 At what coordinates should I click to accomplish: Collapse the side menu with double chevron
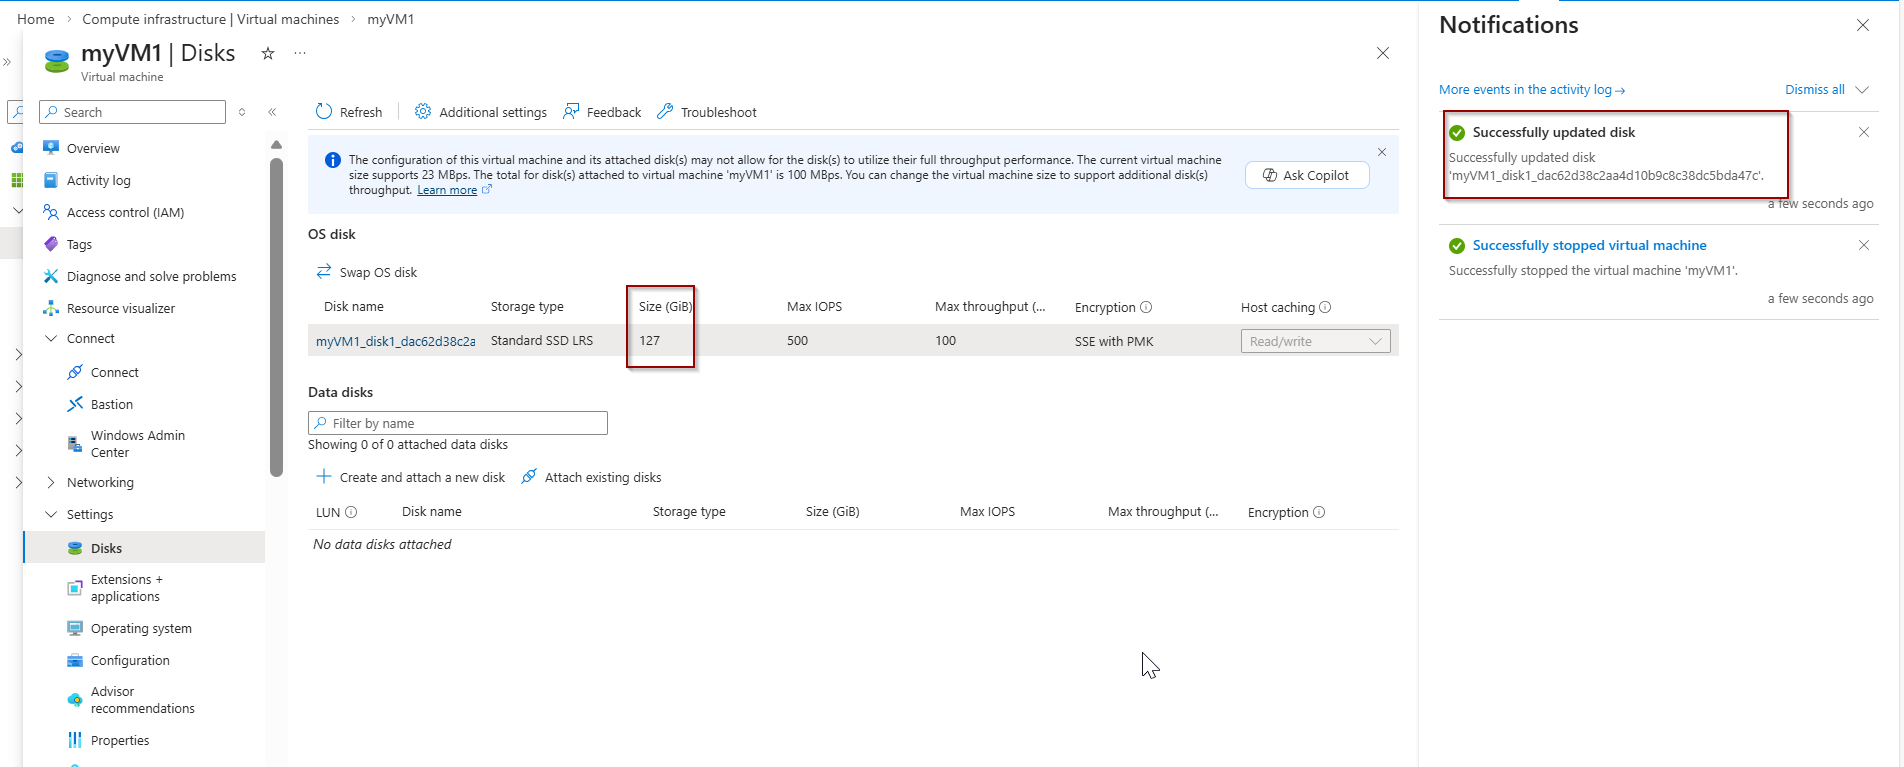(x=272, y=112)
